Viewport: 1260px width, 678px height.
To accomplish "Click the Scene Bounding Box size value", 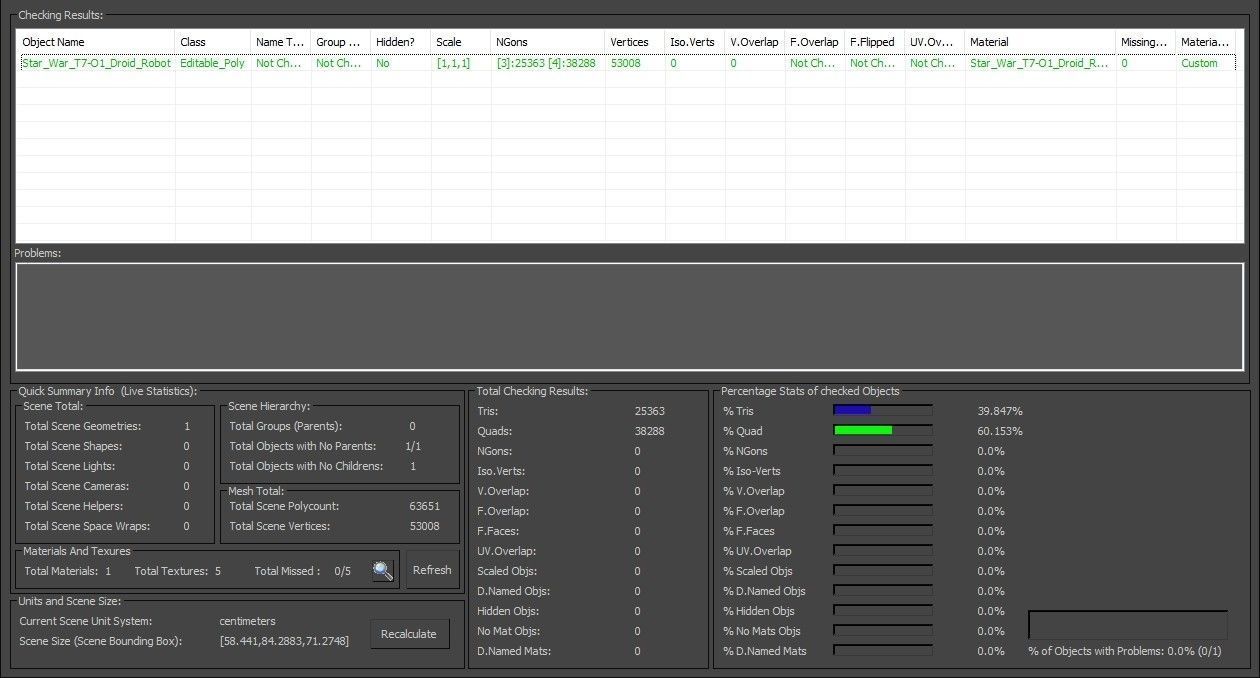I will pos(284,640).
